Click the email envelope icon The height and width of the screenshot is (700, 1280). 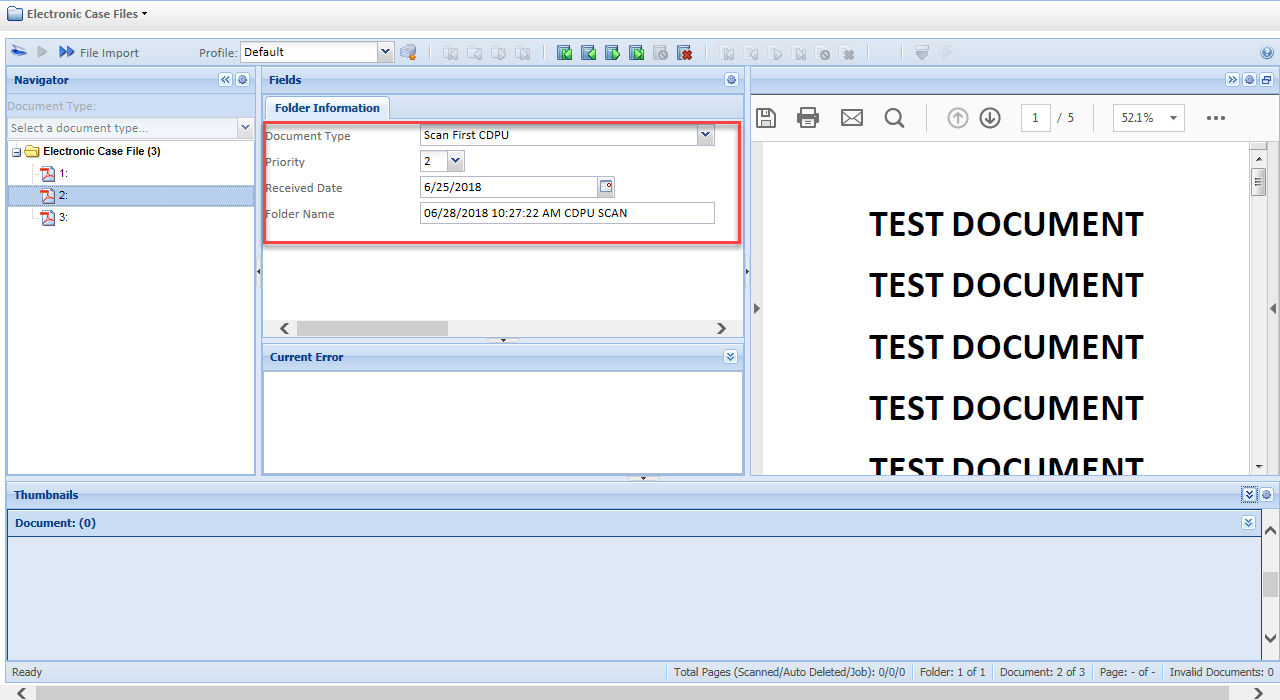(851, 118)
